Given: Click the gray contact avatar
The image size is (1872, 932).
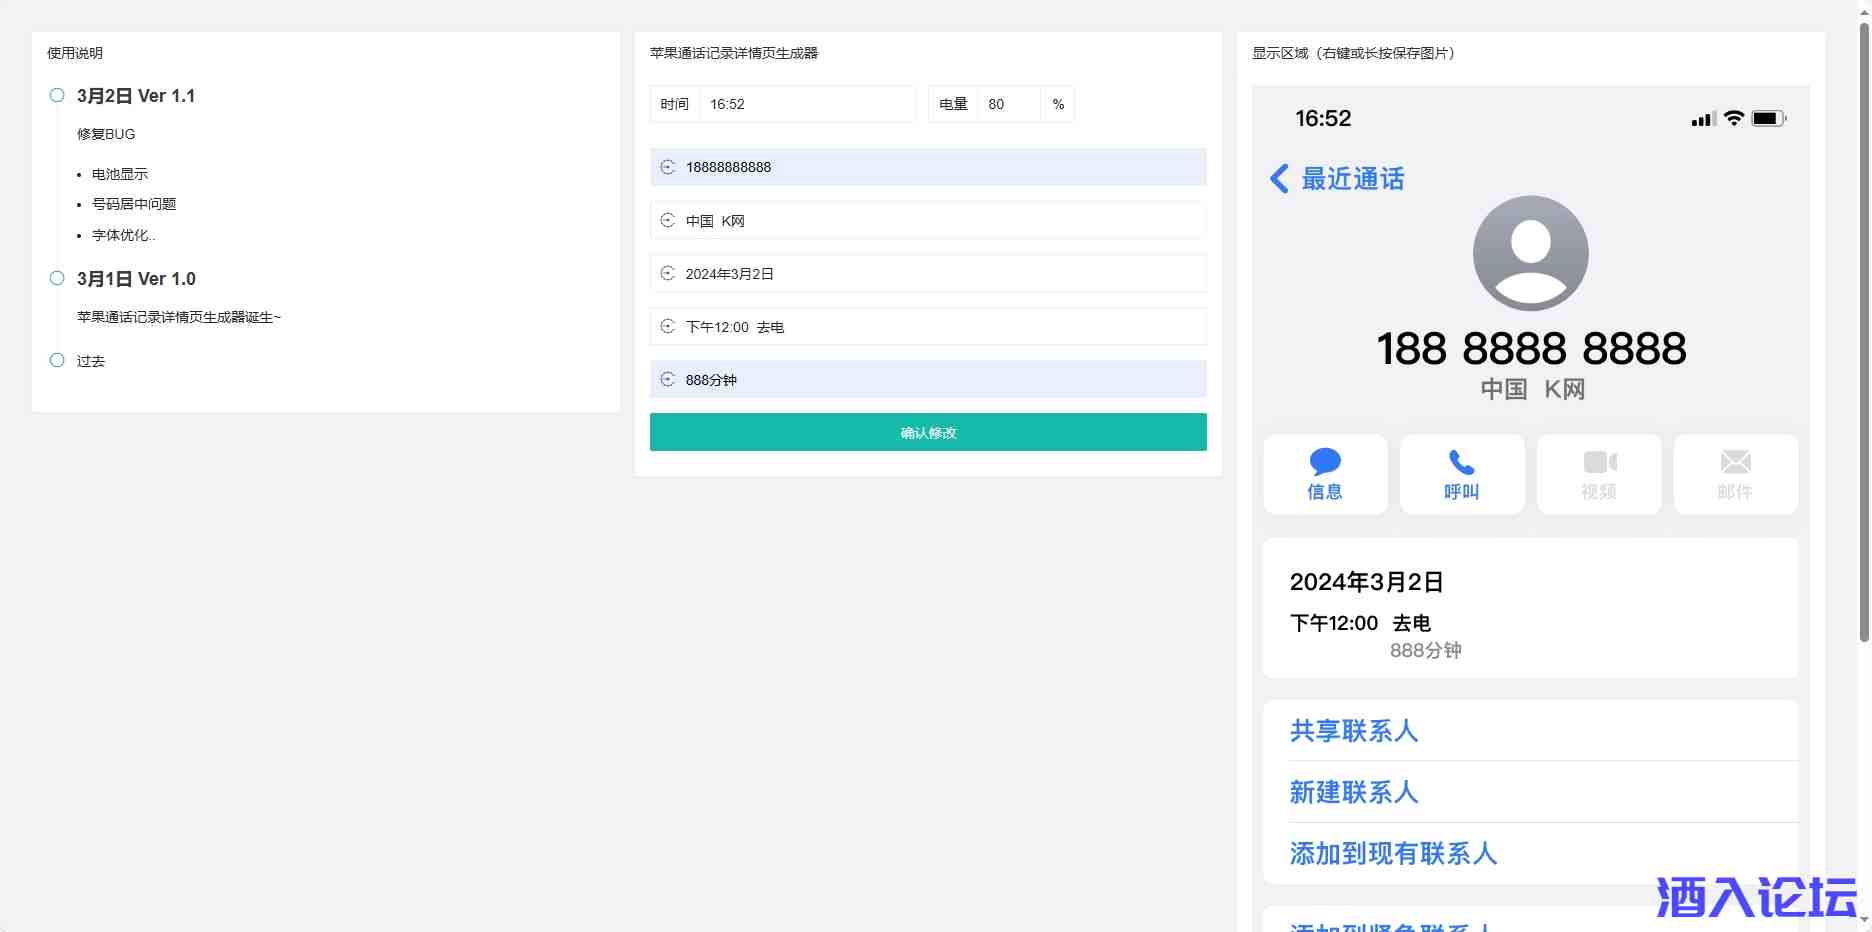Looking at the screenshot, I should pos(1530,253).
